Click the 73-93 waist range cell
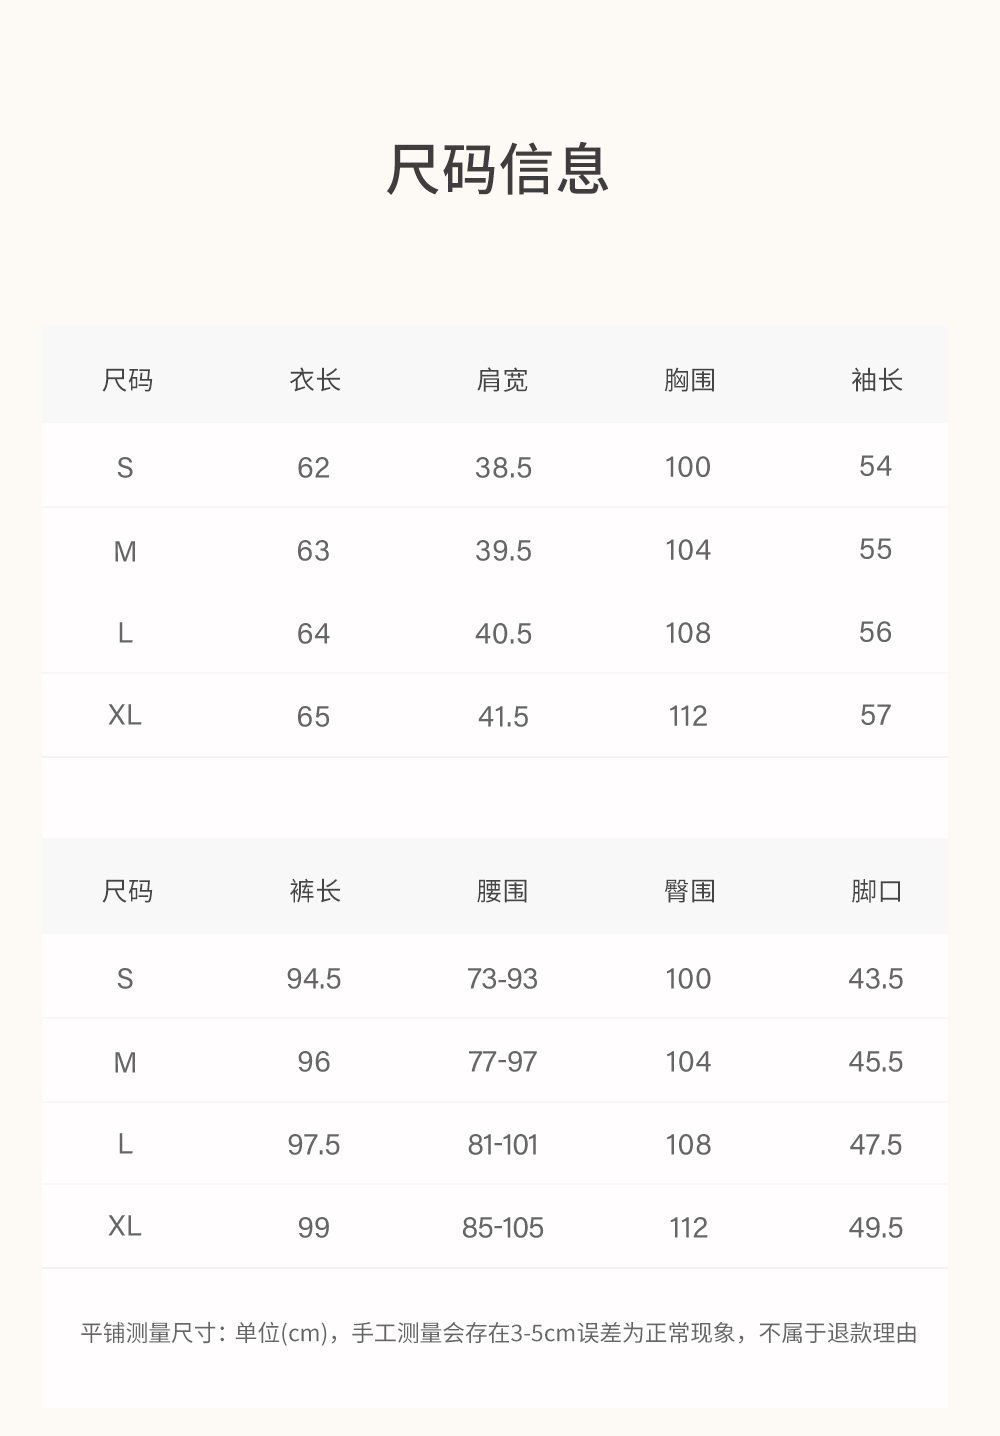The height and width of the screenshot is (1436, 1000). [x=502, y=978]
